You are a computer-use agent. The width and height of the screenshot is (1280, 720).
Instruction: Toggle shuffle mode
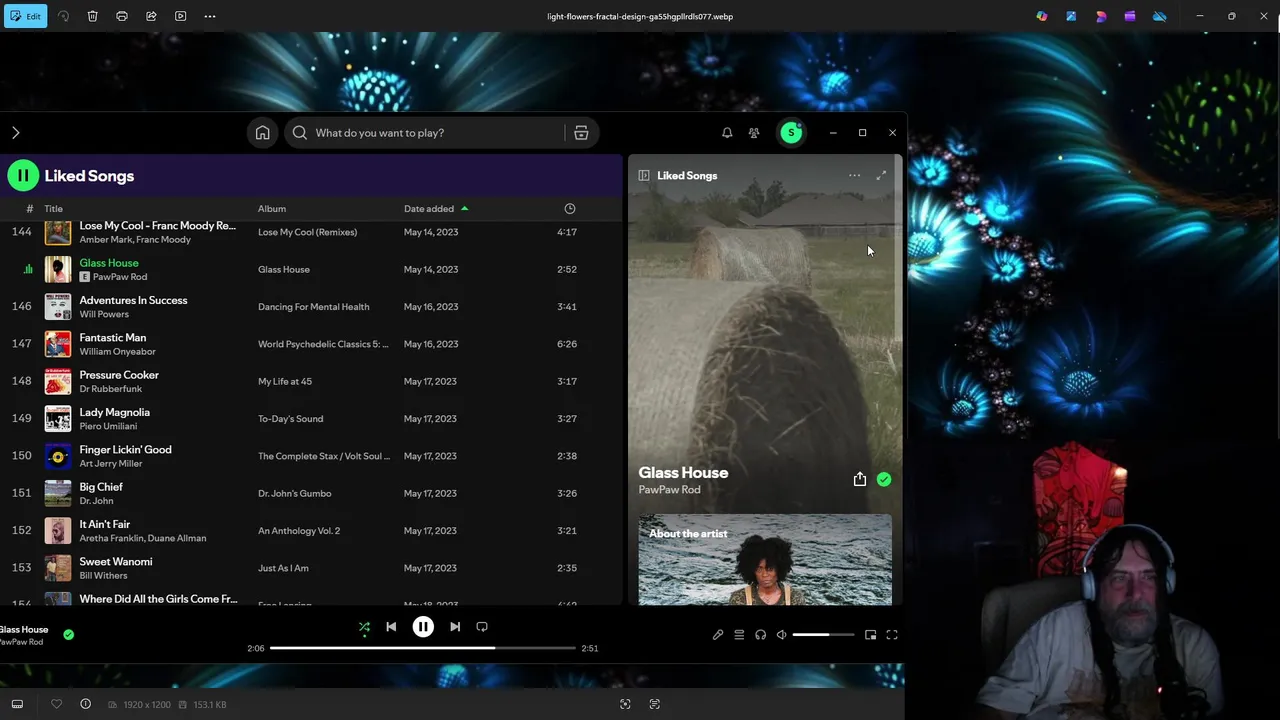[x=364, y=627]
